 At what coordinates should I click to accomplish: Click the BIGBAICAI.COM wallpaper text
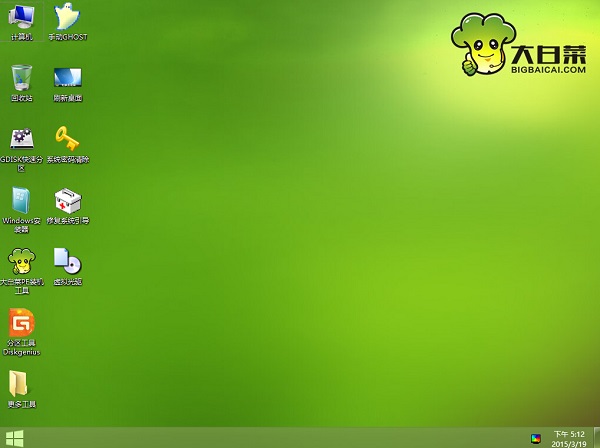[548, 70]
